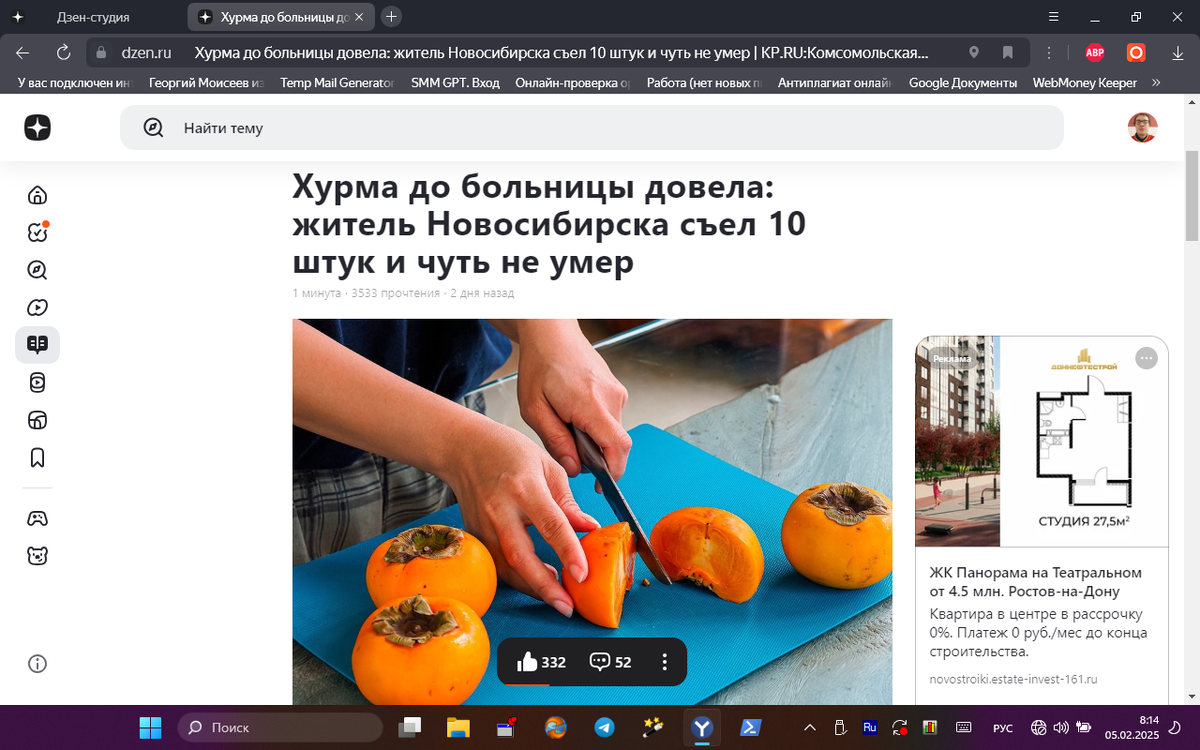The width and height of the screenshot is (1200, 750).
Task: Bookmark the page with the address bar flag
Action: (1007, 52)
